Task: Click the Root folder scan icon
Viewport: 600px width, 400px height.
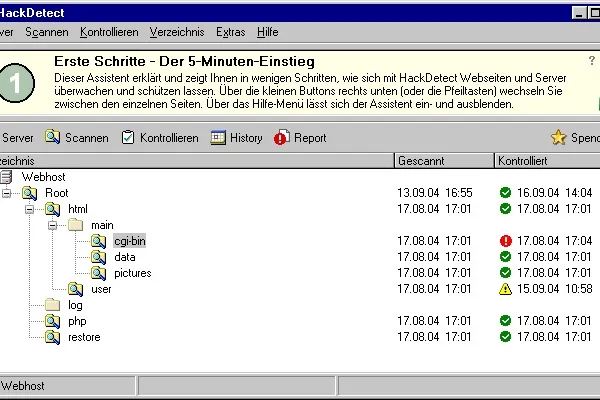Action: tap(29, 193)
